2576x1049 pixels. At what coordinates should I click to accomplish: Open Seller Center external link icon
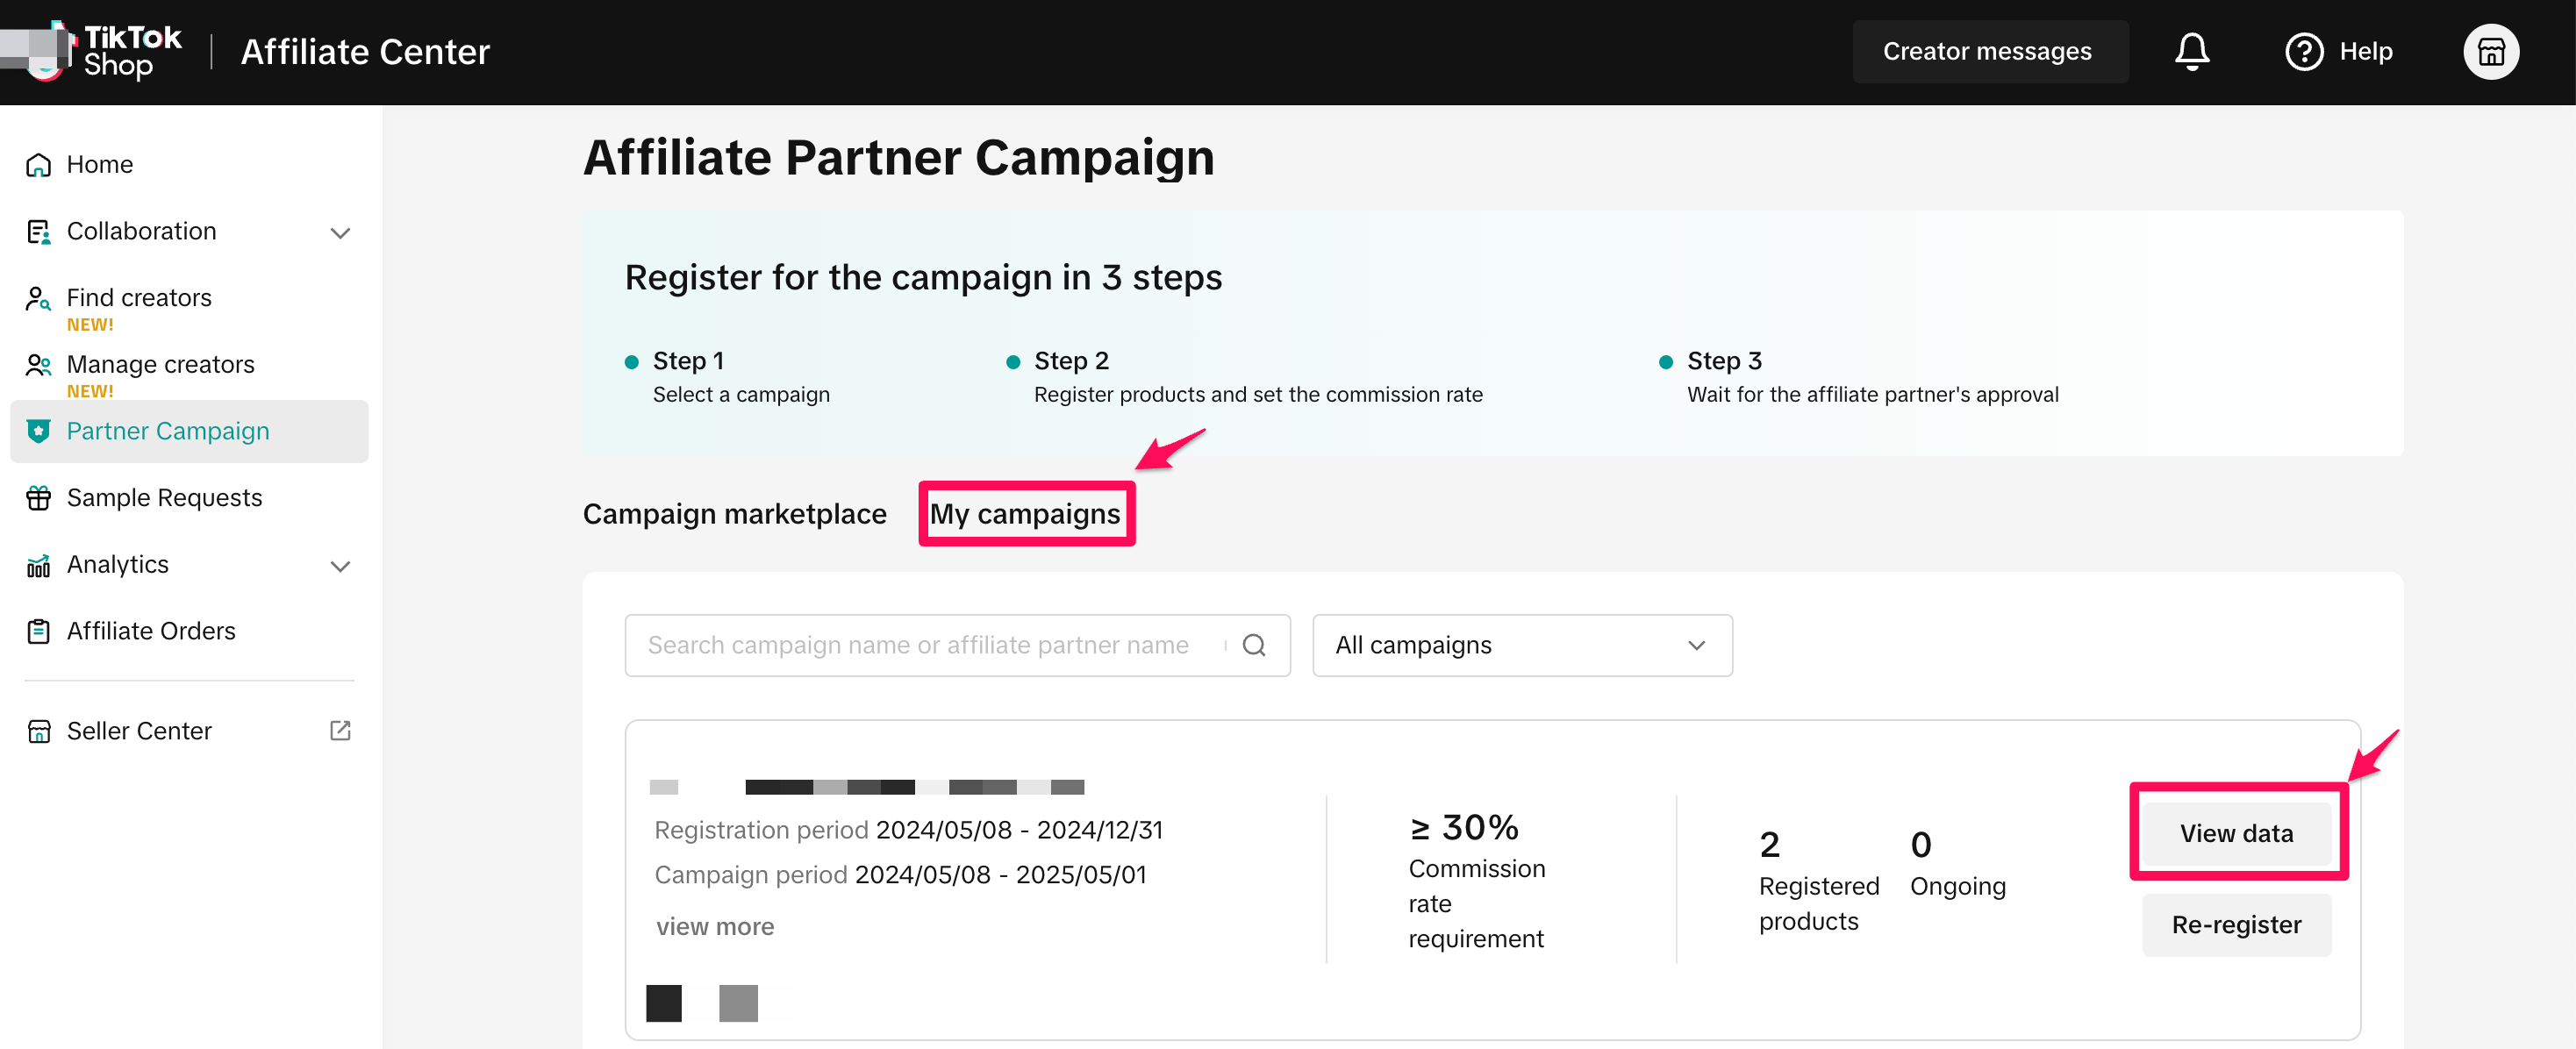click(340, 730)
